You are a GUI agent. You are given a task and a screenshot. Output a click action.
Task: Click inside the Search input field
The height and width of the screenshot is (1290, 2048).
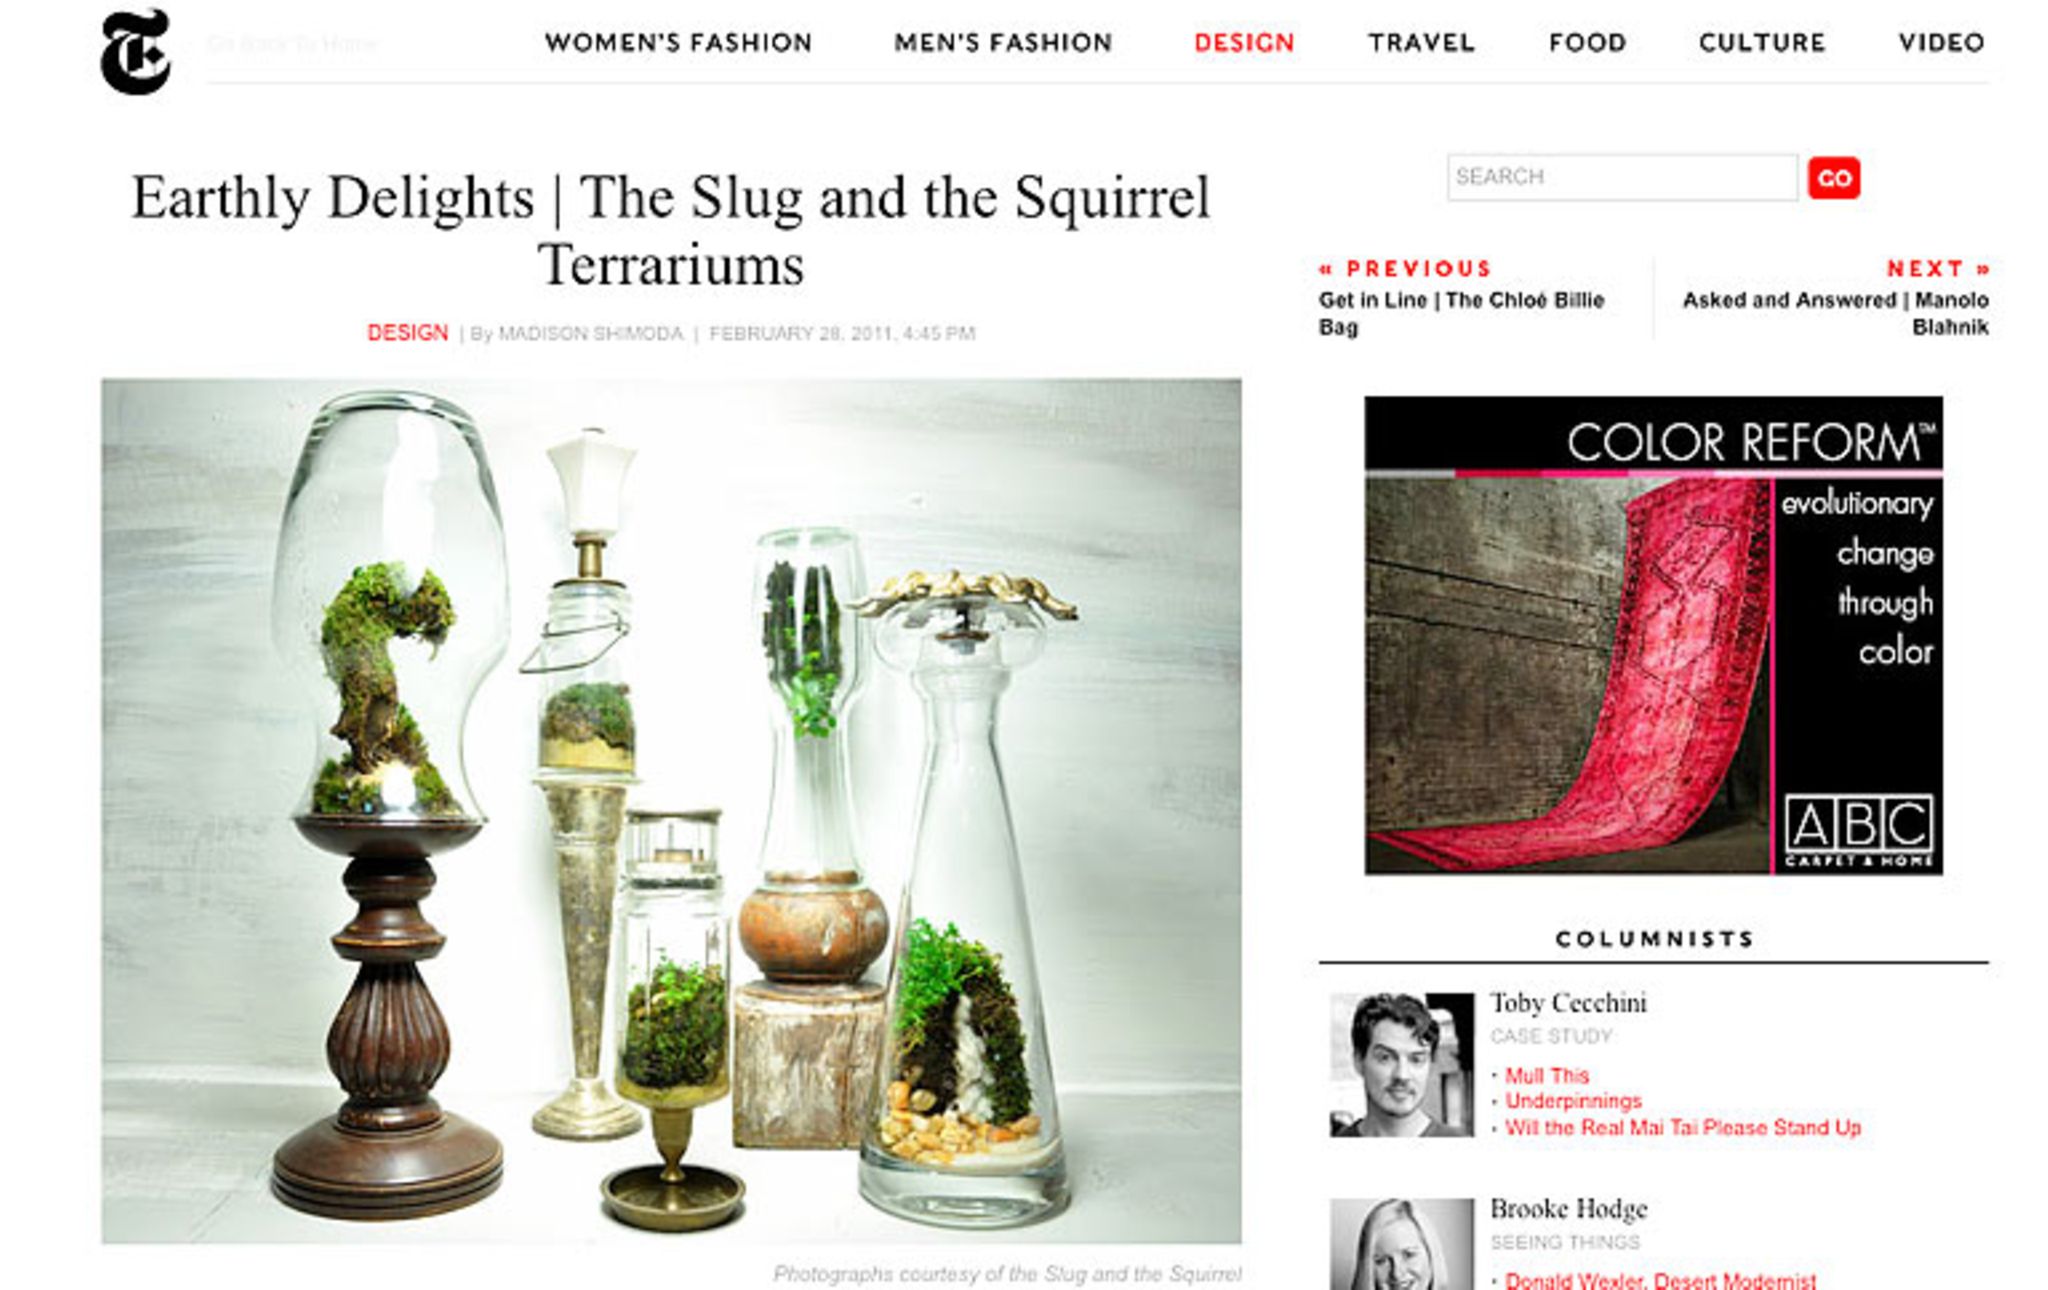pyautogui.click(x=1622, y=177)
